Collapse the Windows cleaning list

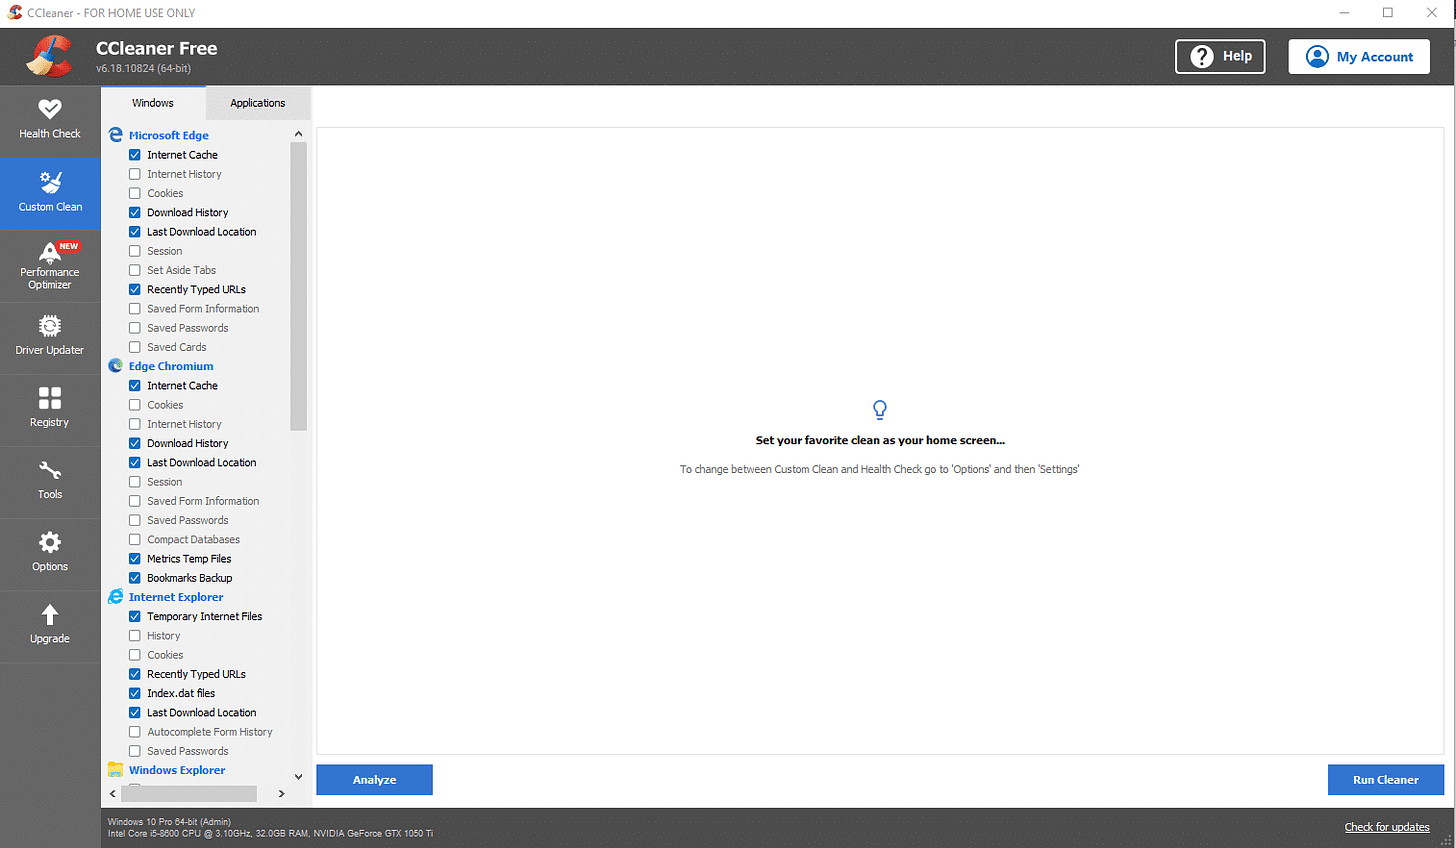coord(297,132)
